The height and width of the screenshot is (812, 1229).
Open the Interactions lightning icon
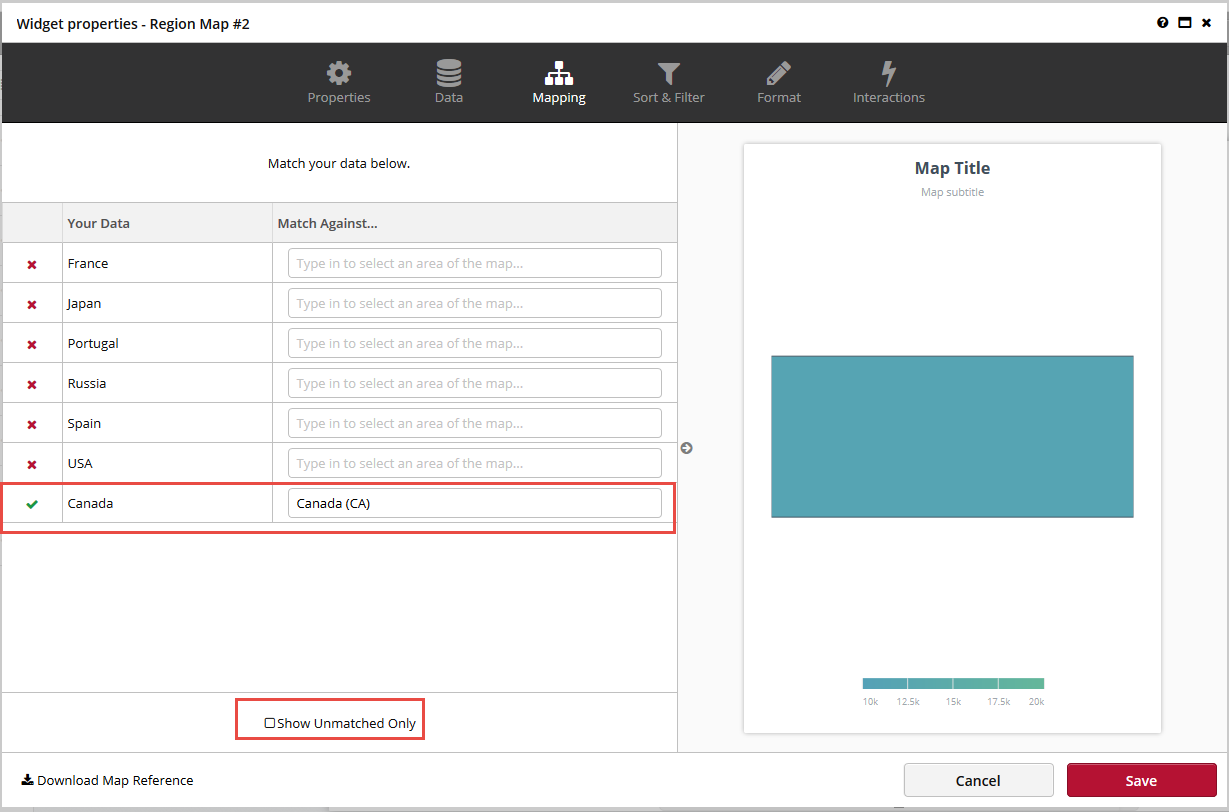(888, 72)
